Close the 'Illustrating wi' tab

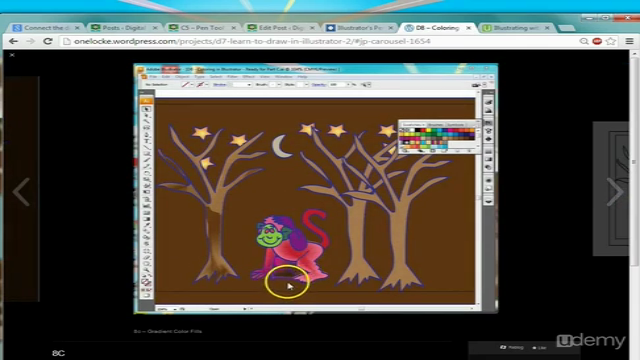(x=547, y=28)
